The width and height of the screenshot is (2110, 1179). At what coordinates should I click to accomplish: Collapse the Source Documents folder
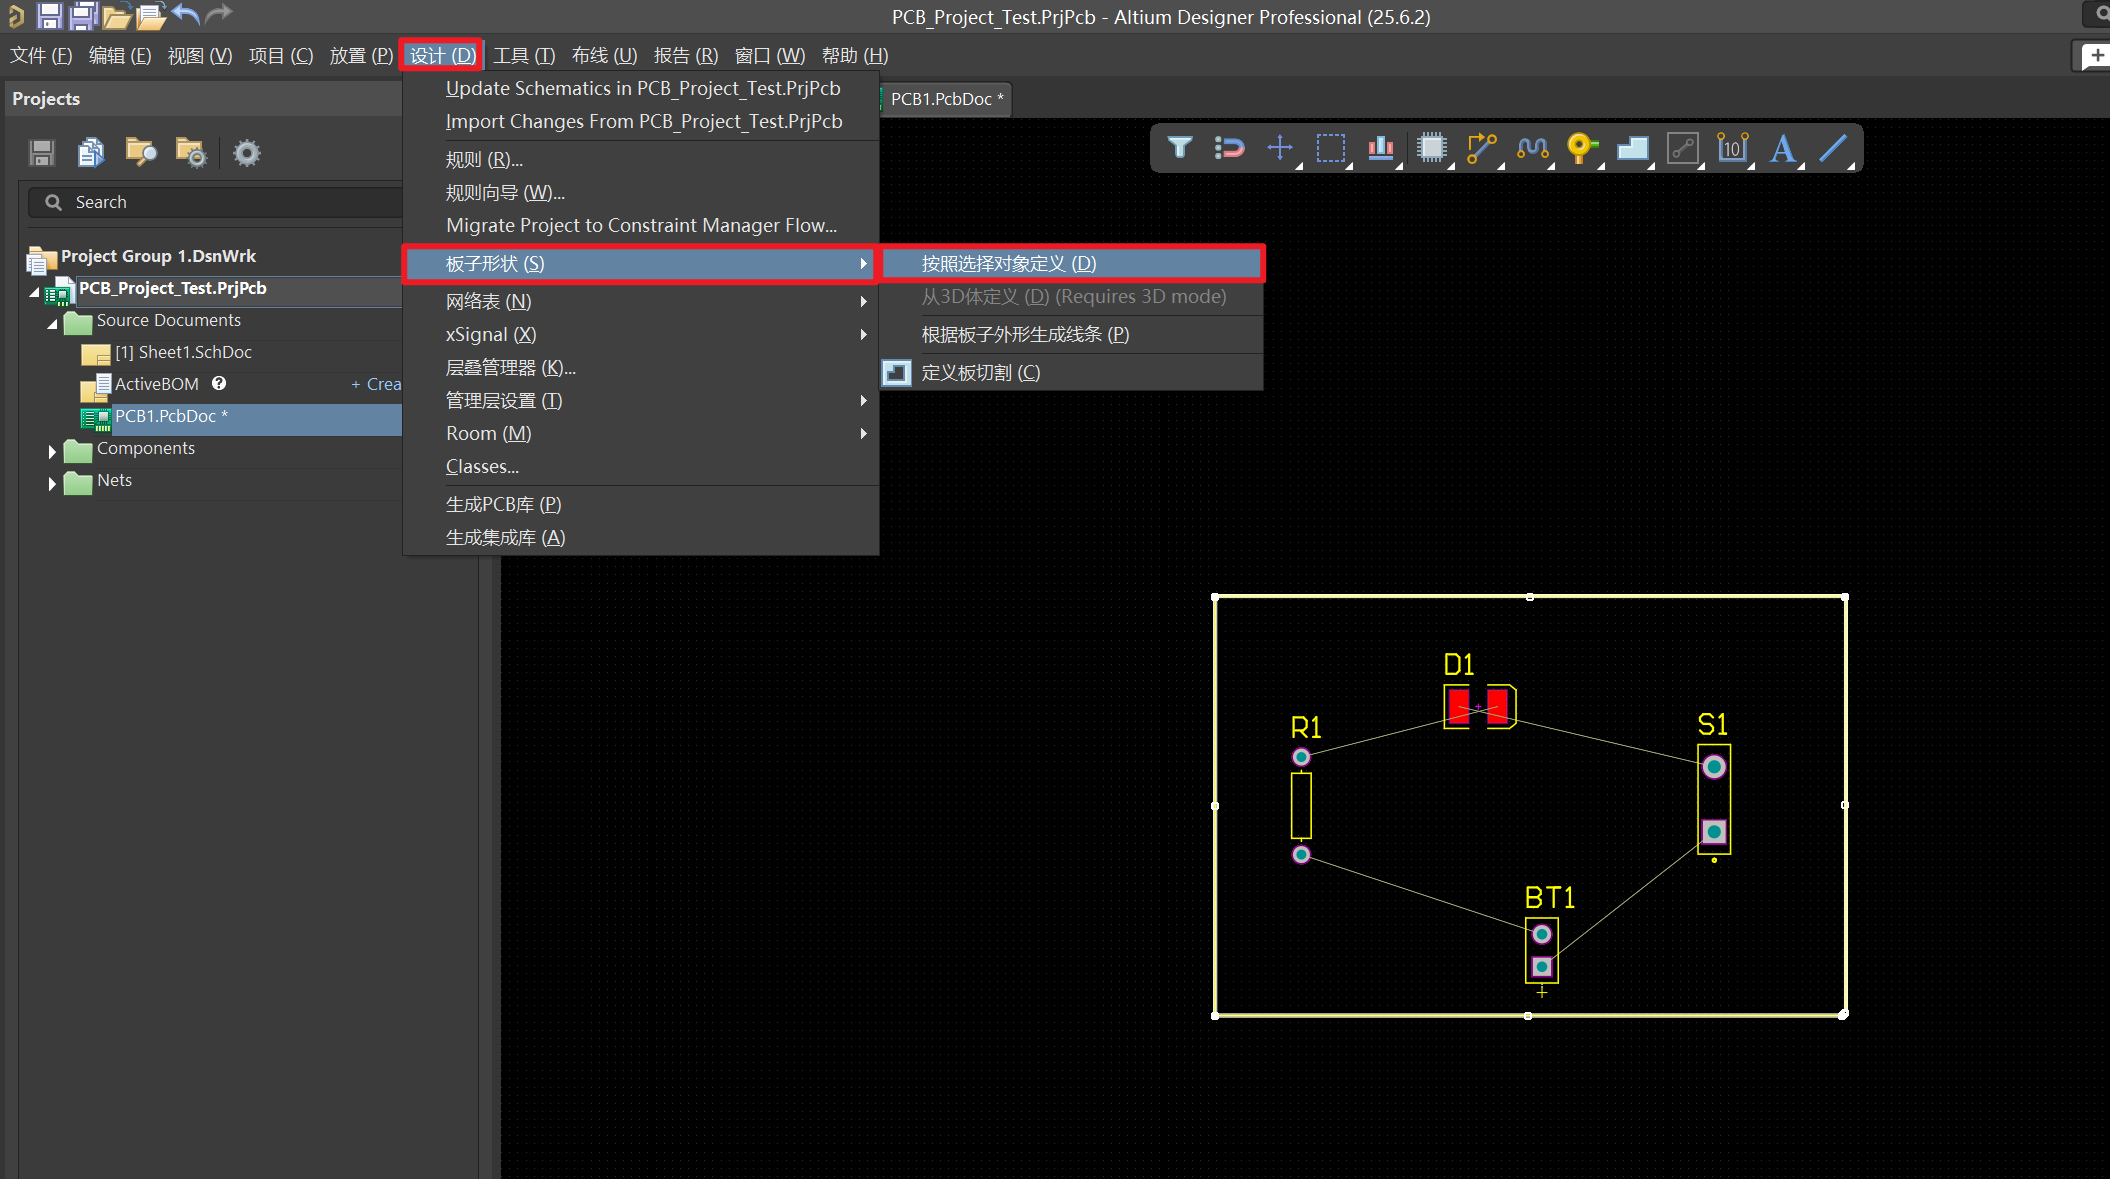(52, 323)
